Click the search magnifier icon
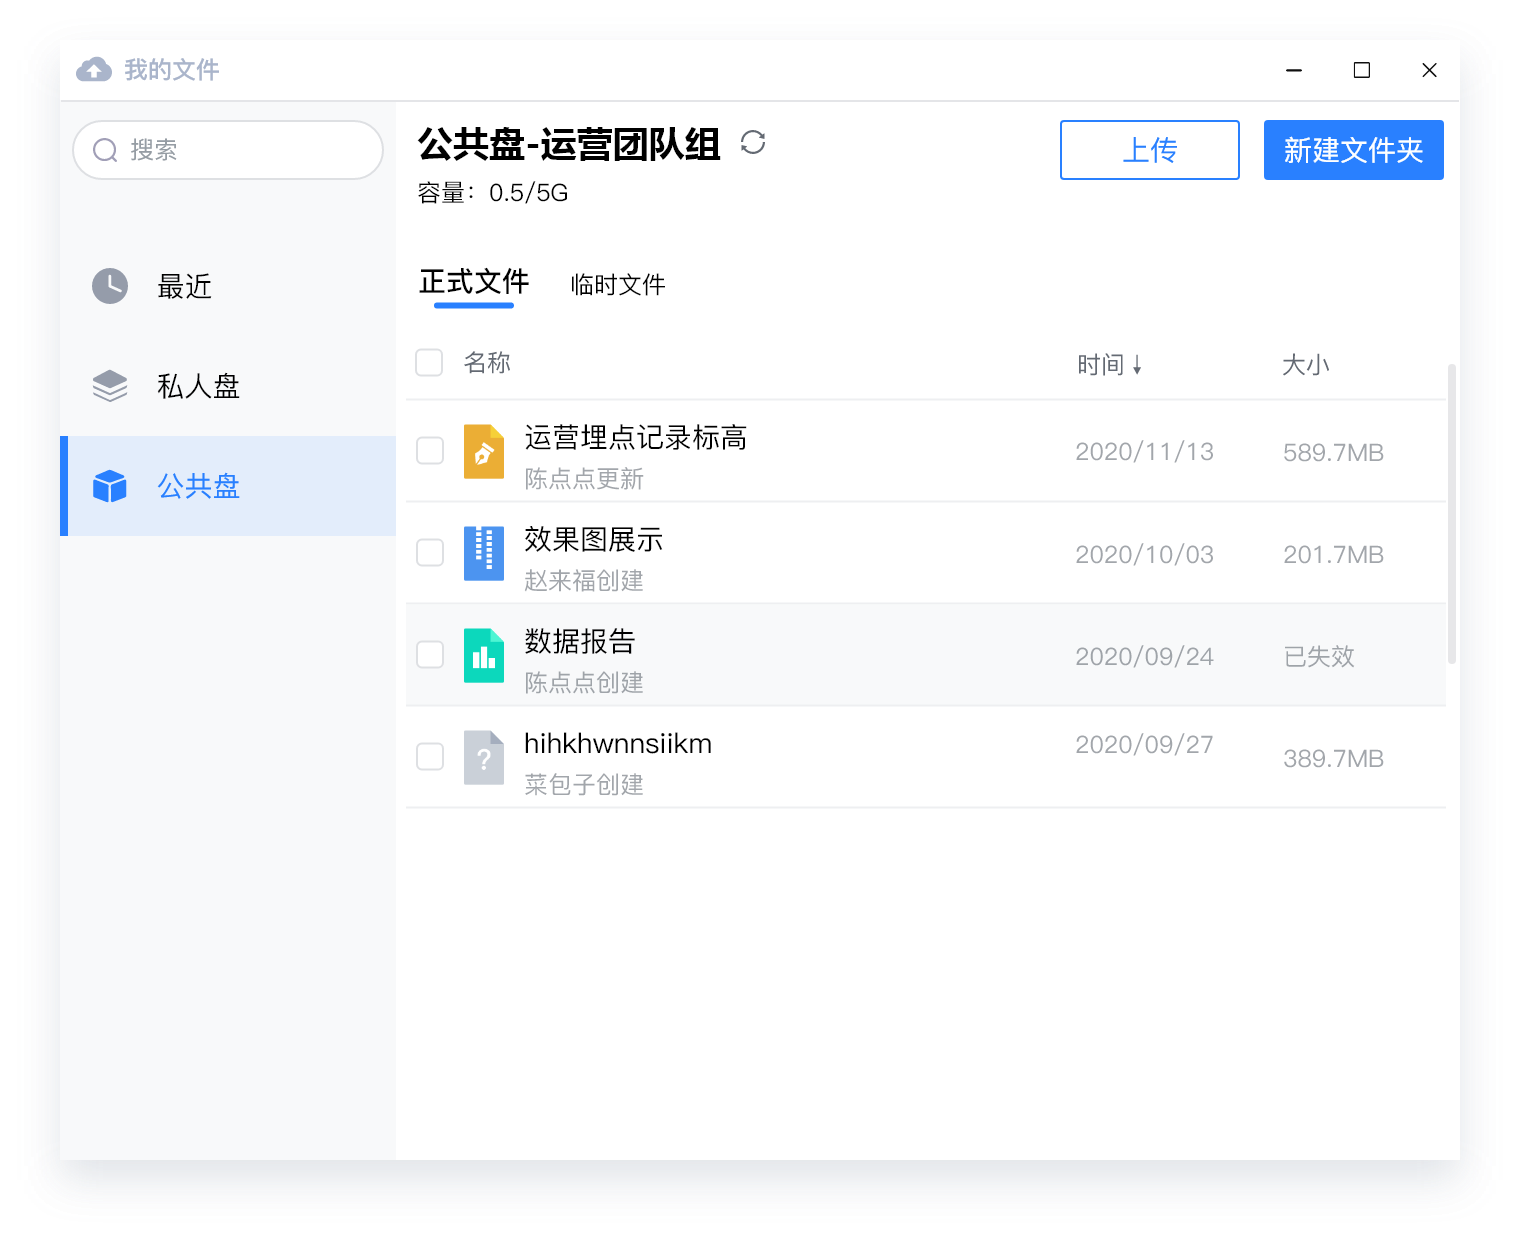Viewport: 1520px width, 1240px height. [105, 150]
